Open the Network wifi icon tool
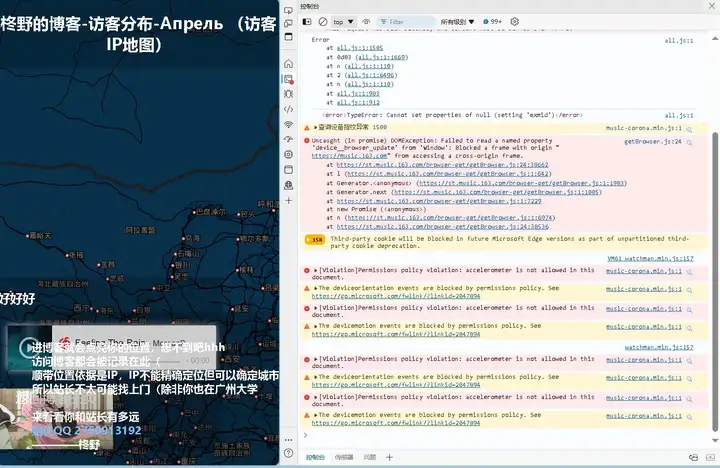Image resolution: width=720 pixels, height=468 pixels. pyautogui.click(x=288, y=124)
